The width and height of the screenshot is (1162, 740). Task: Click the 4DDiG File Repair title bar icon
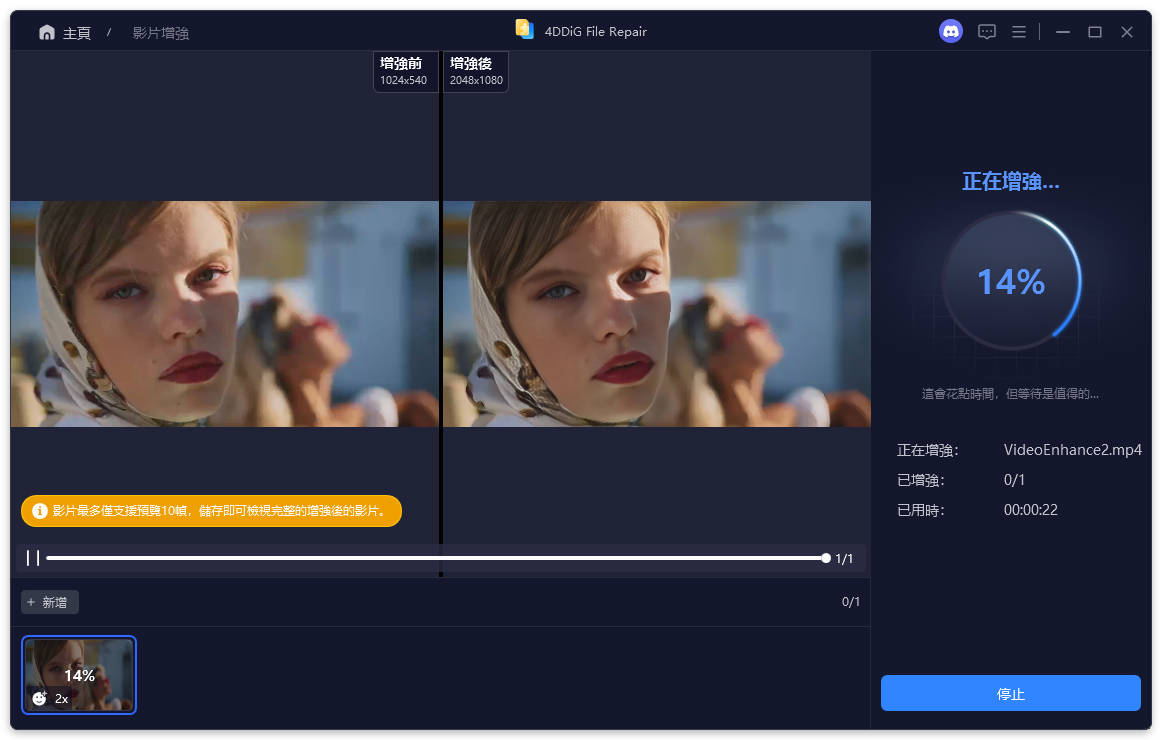(x=524, y=29)
